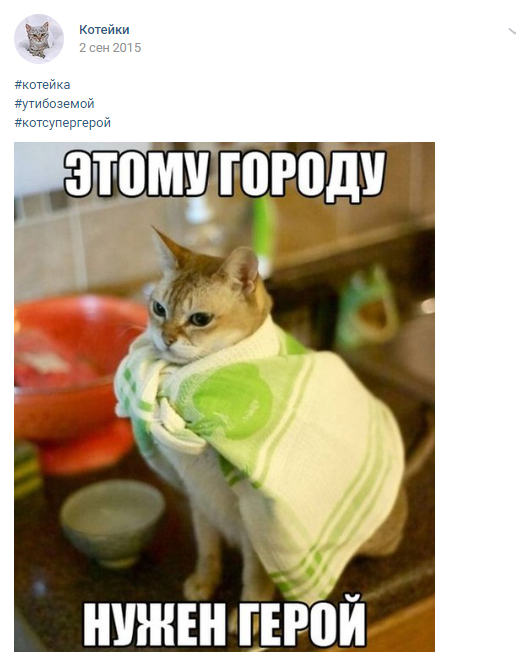Click the НУЖЕН ГЕРОЙ caption on the meme
This screenshot has width=516, height=669.
click(224, 622)
